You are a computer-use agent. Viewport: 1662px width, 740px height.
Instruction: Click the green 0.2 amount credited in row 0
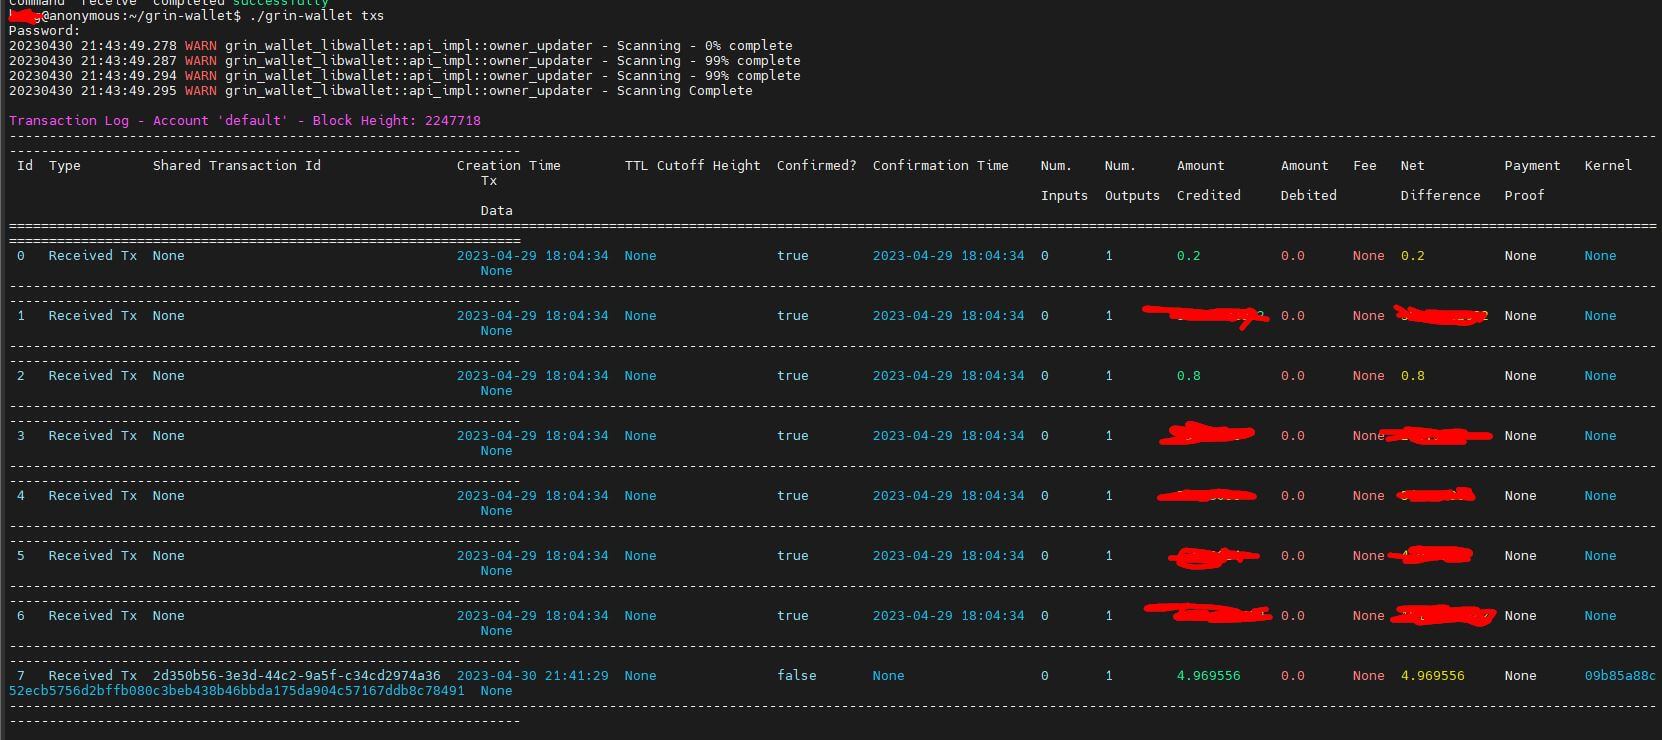pos(1188,256)
